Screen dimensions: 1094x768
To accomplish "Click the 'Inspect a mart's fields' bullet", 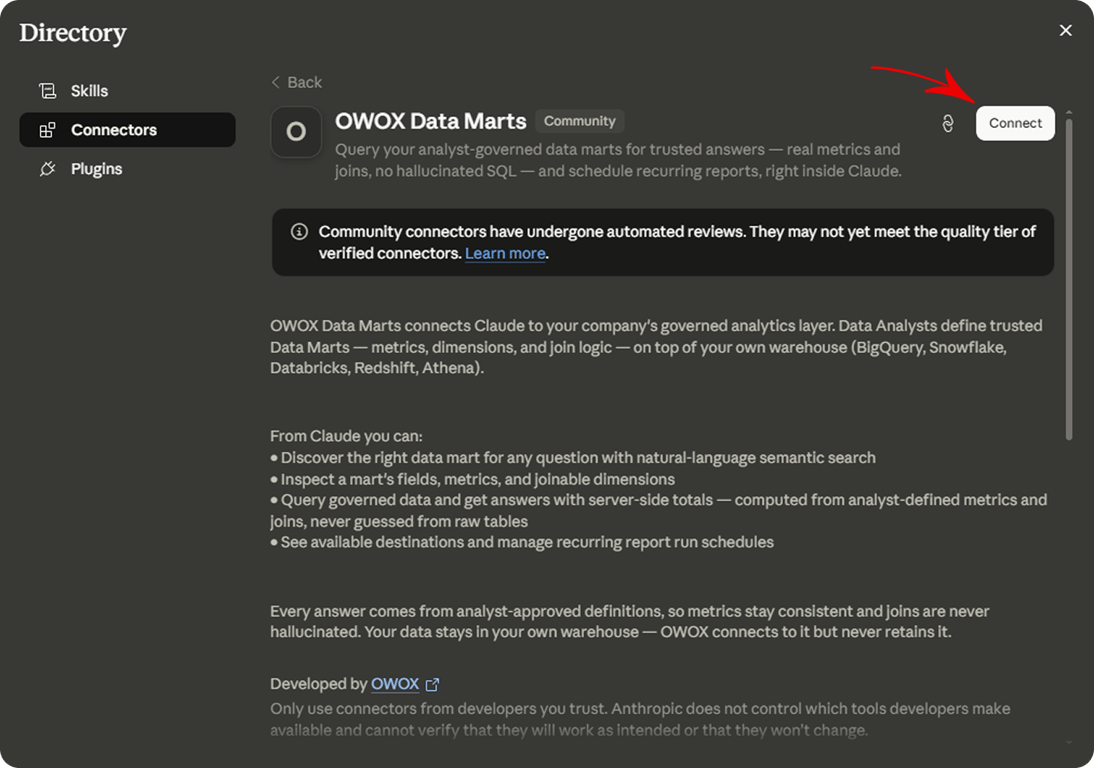I will click(x=472, y=479).
